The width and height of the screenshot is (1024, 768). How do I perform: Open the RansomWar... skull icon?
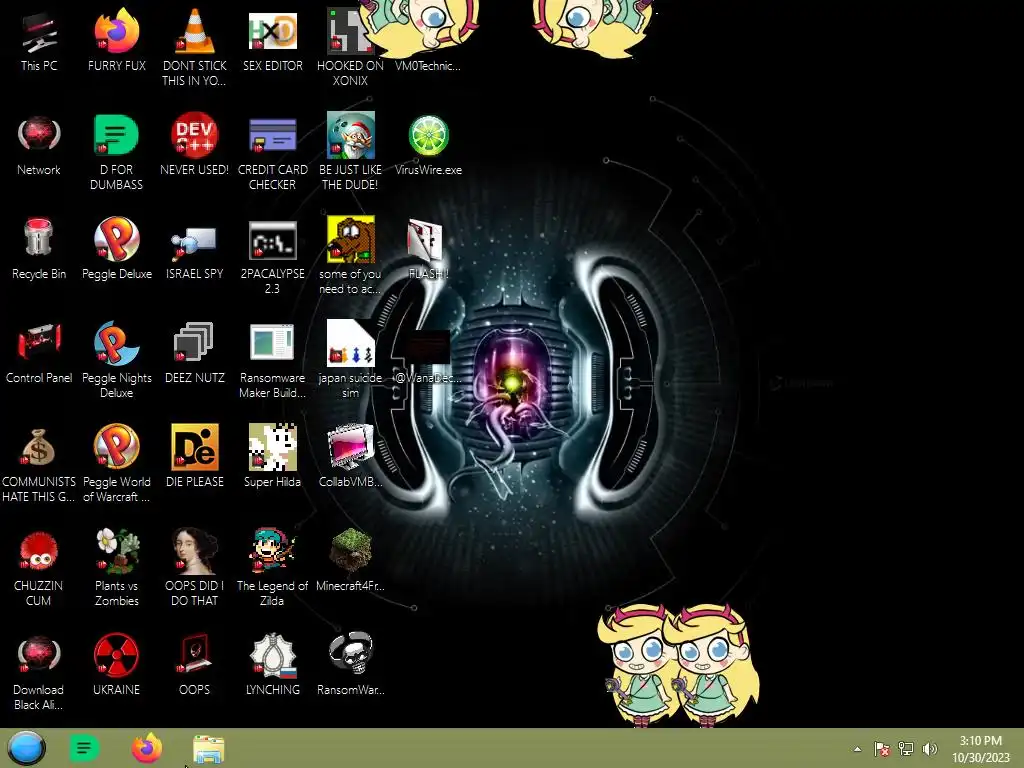[351, 653]
